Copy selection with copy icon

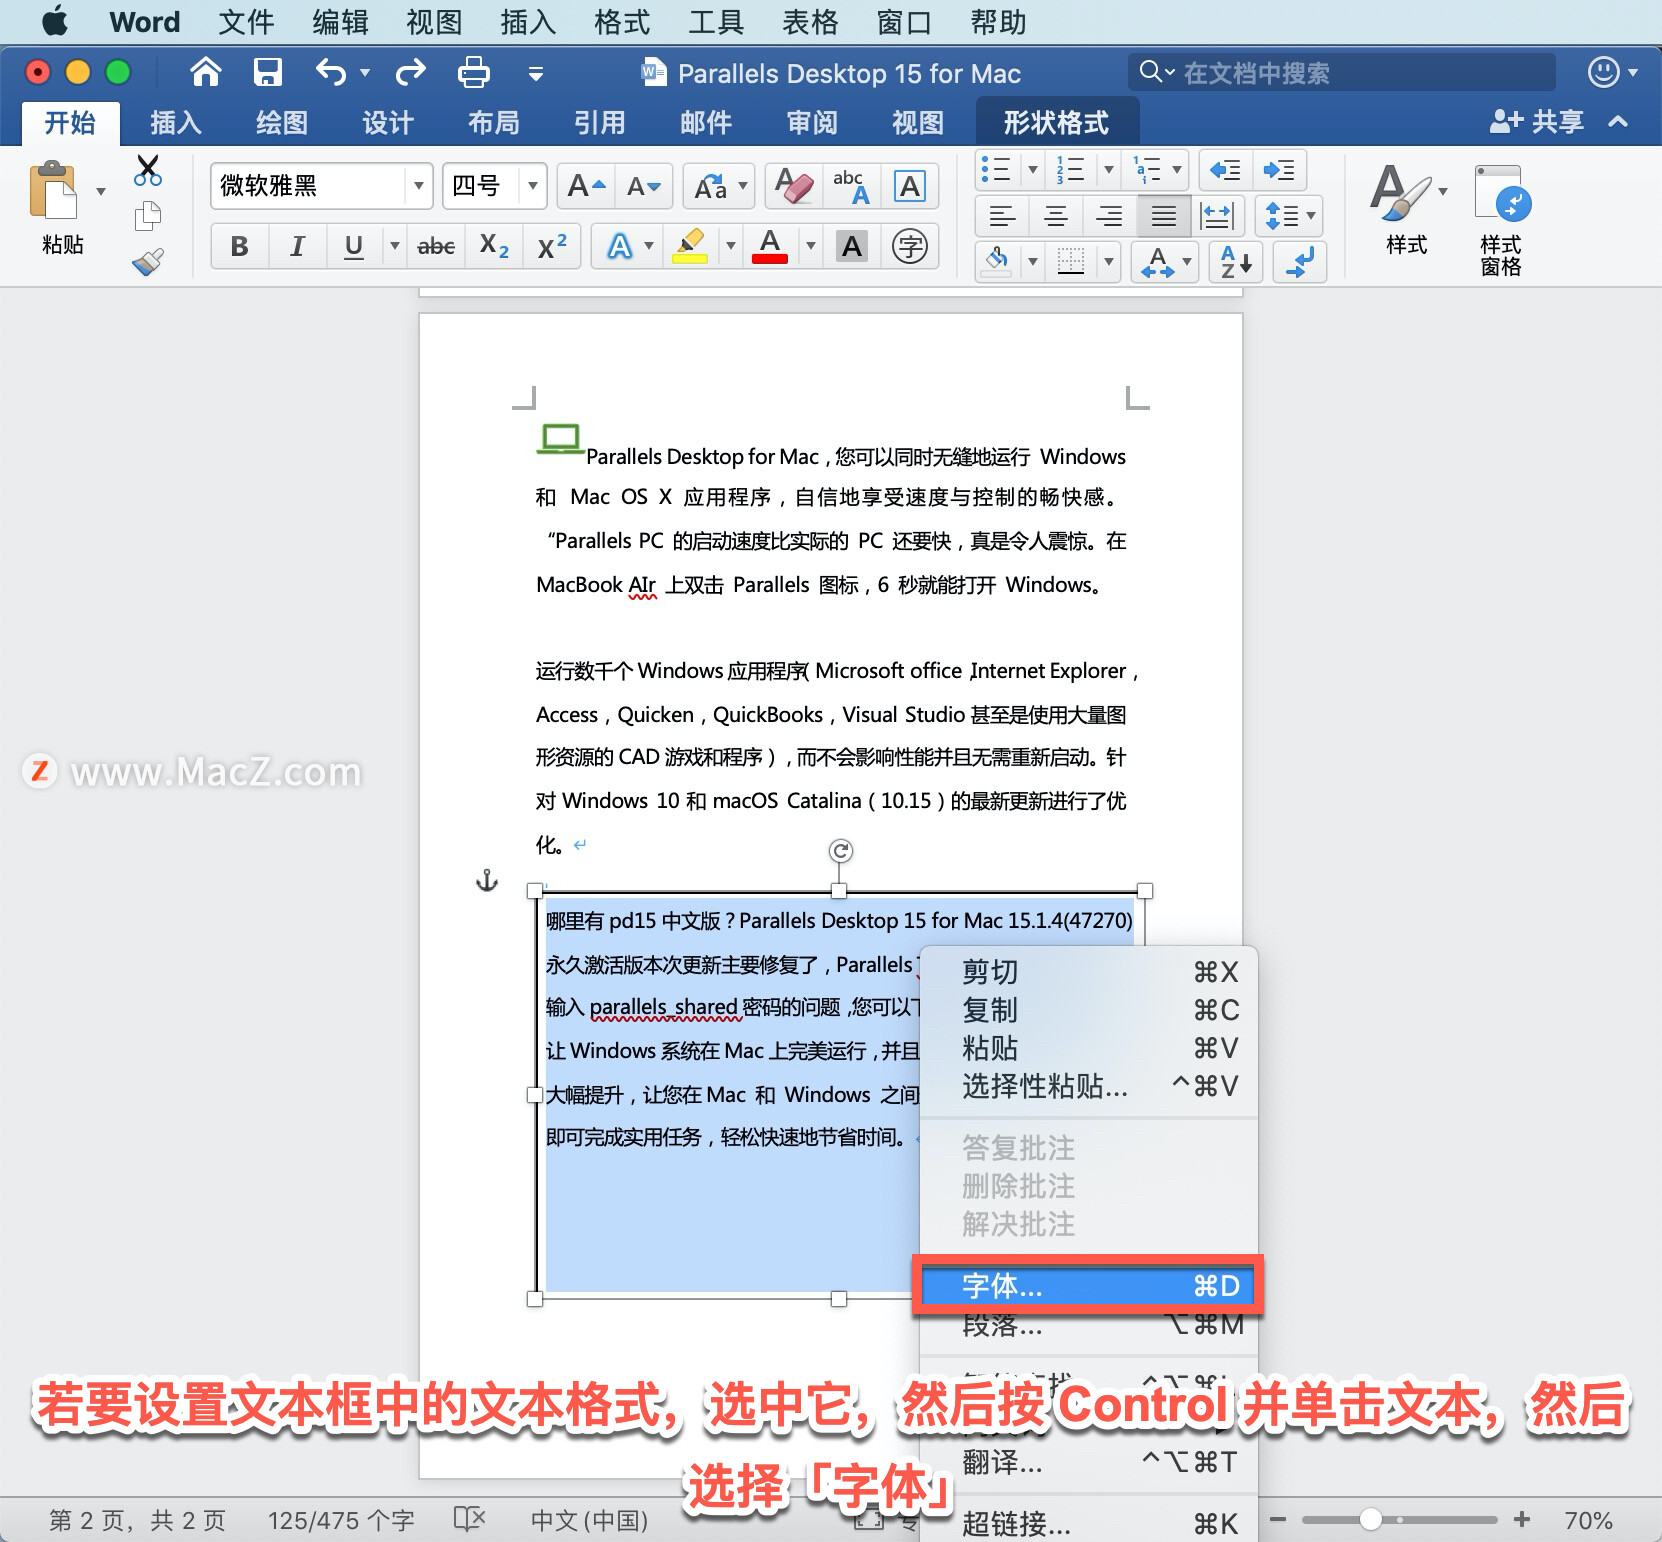[x=148, y=215]
